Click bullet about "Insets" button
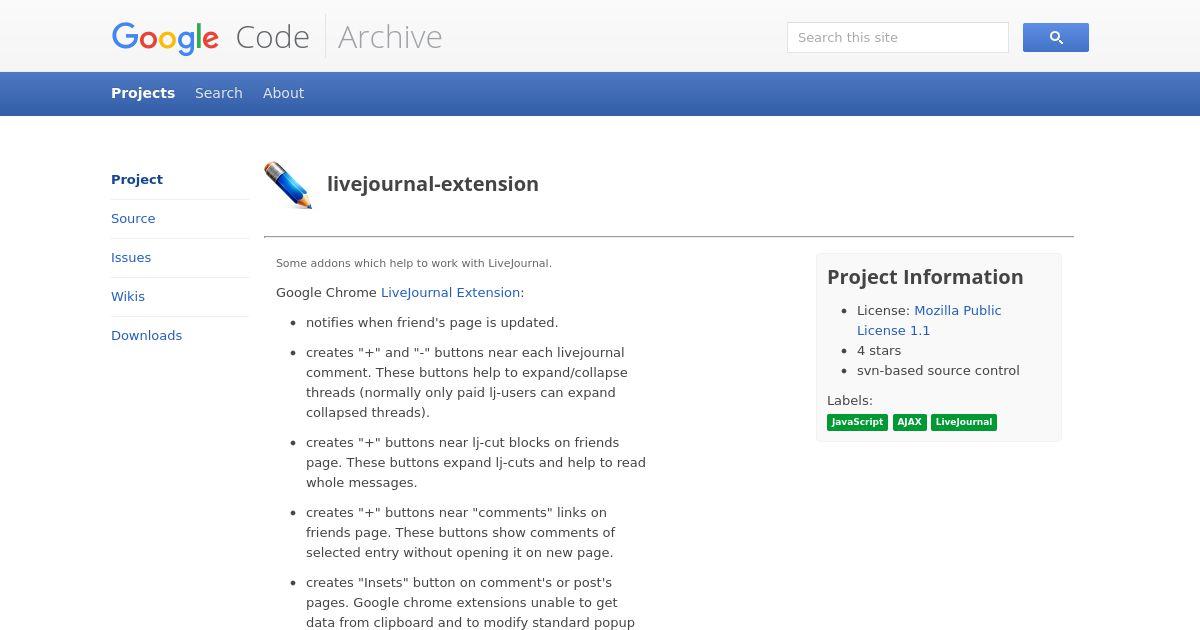1200x630 pixels. pyautogui.click(x=470, y=603)
